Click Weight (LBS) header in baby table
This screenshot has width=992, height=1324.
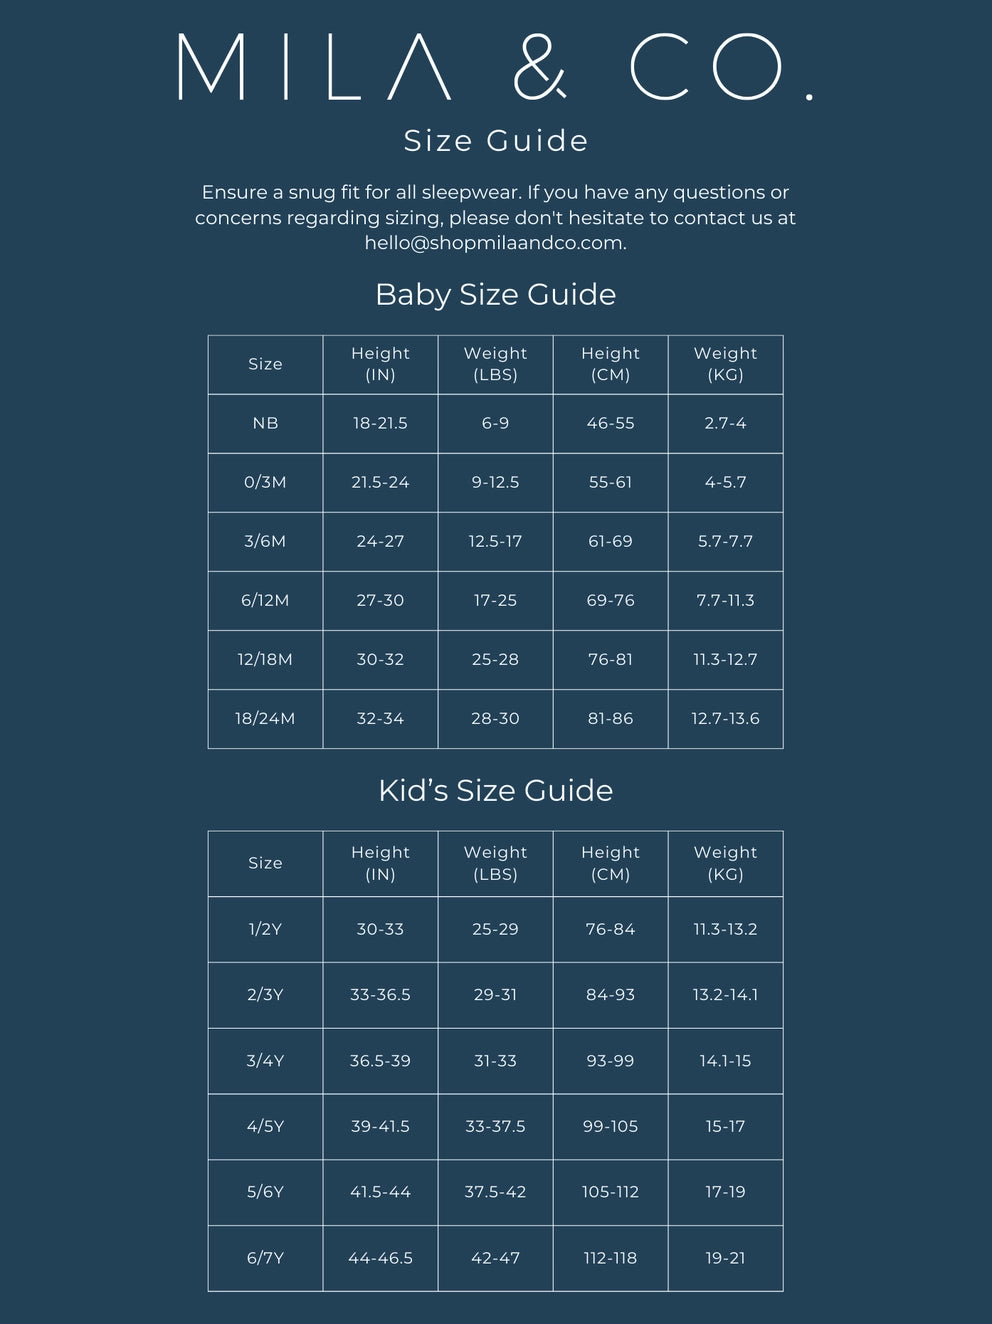click(495, 364)
